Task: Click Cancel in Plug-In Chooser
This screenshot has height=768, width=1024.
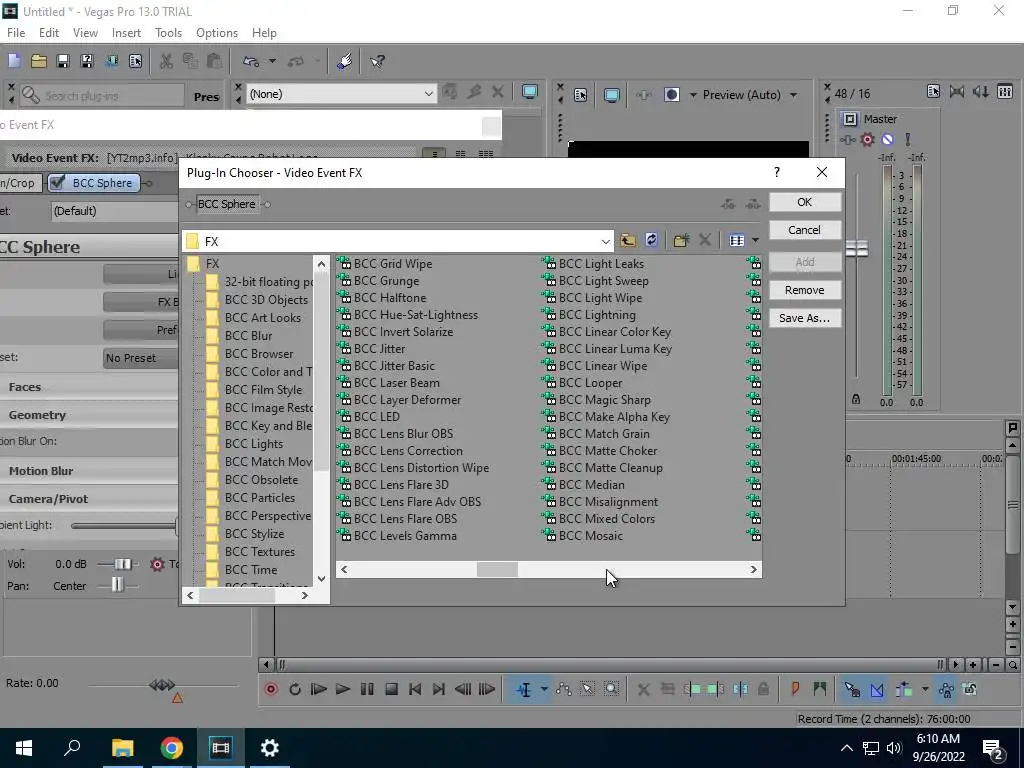Action: [805, 230]
